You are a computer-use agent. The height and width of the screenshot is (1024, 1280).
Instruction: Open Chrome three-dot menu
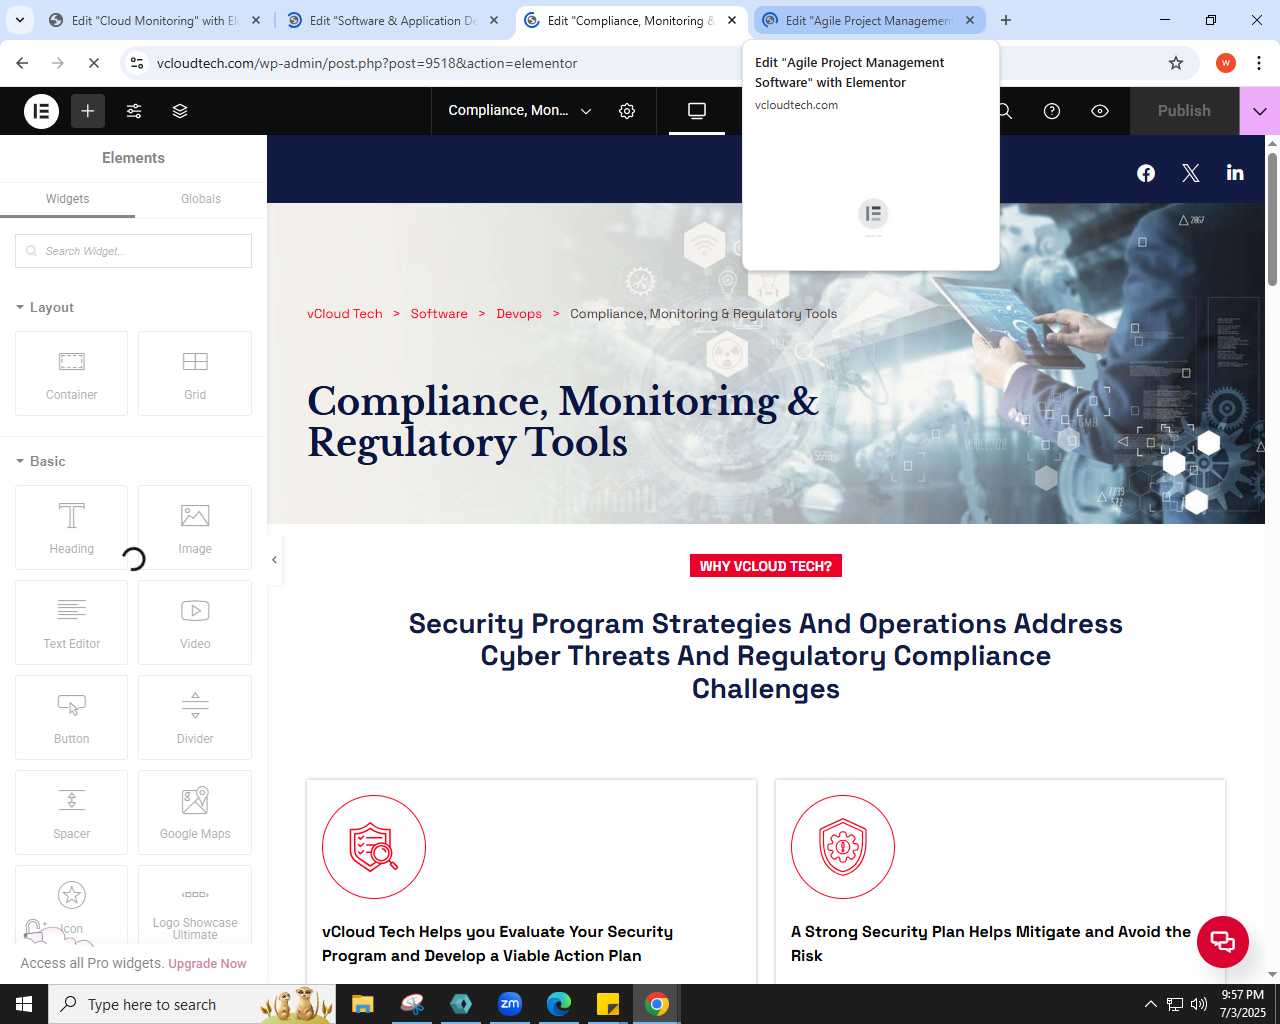pos(1260,63)
